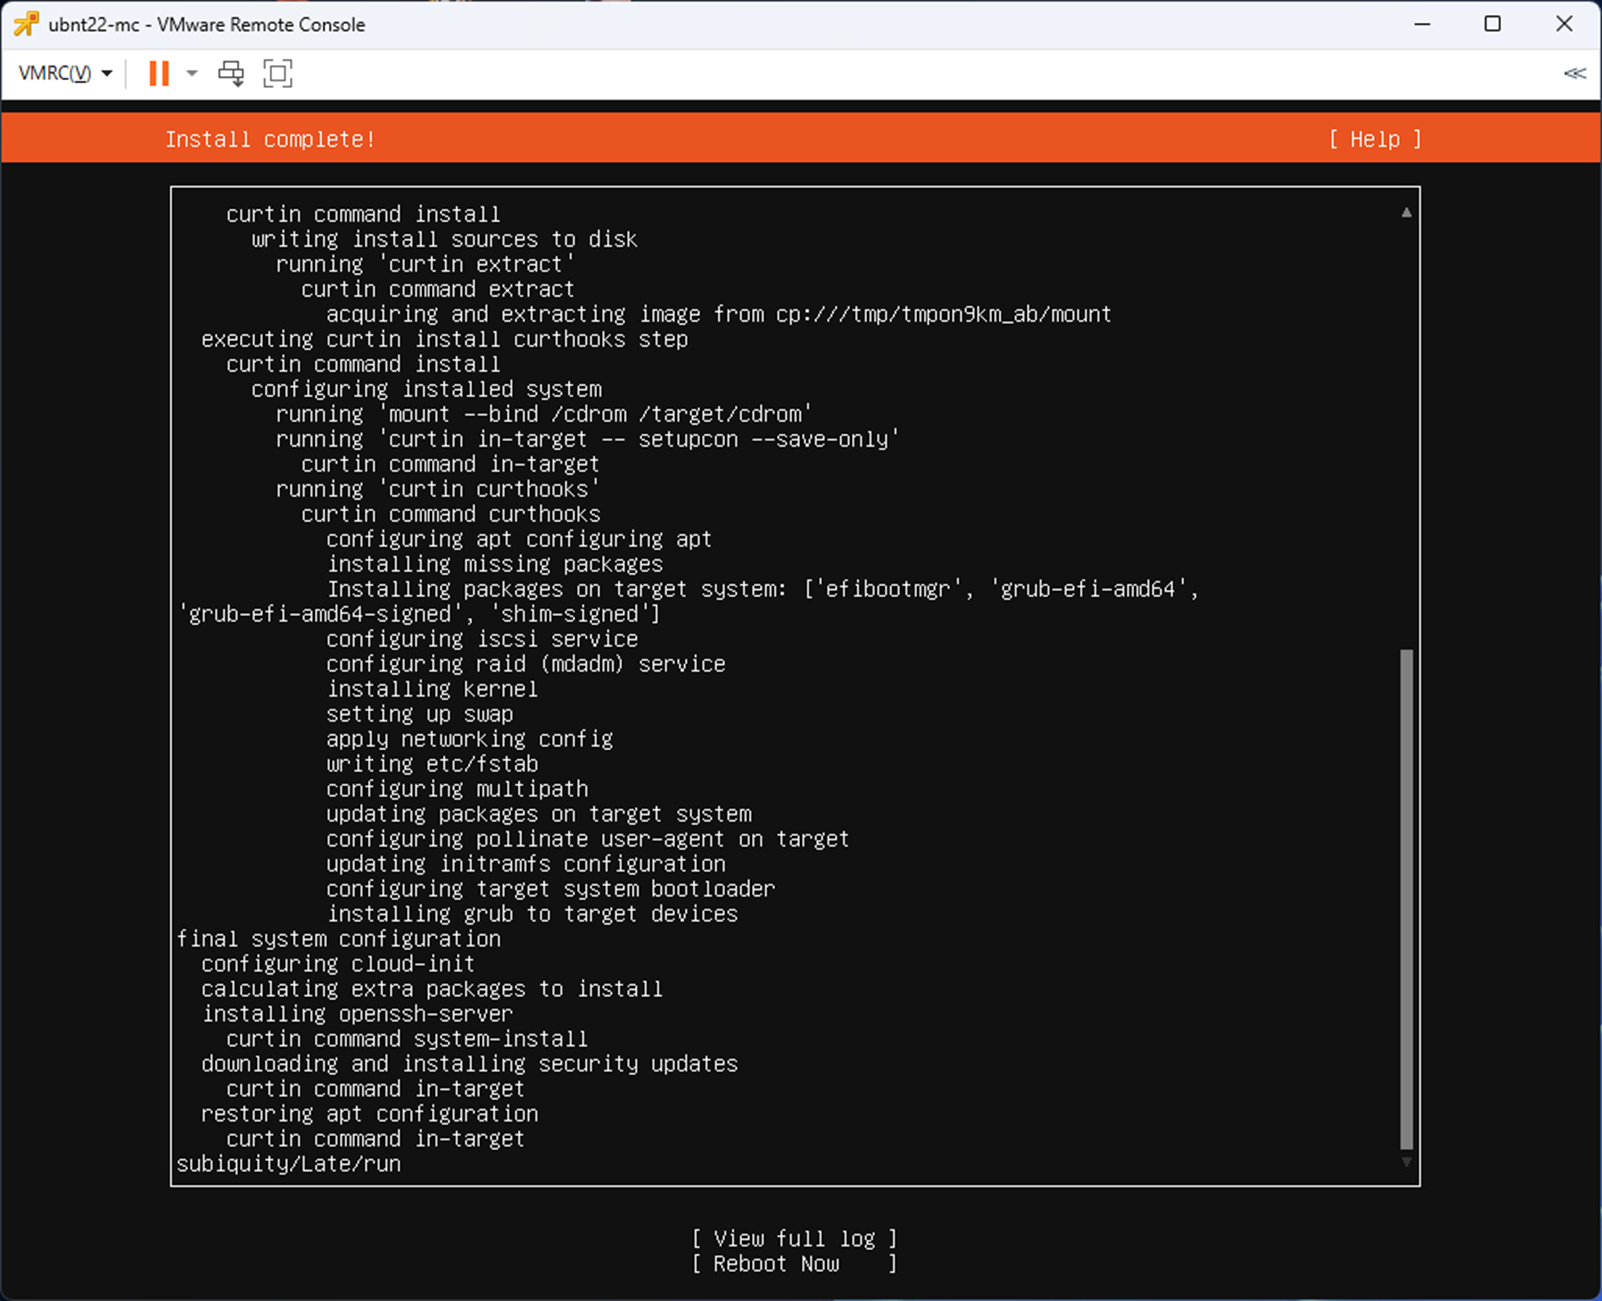Click the setupcon --save-only log line

pyautogui.click(x=588, y=439)
